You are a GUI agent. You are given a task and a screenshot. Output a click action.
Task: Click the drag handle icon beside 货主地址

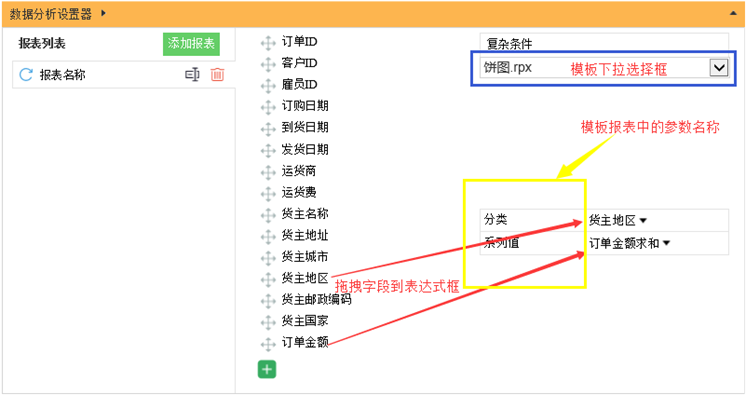268,236
